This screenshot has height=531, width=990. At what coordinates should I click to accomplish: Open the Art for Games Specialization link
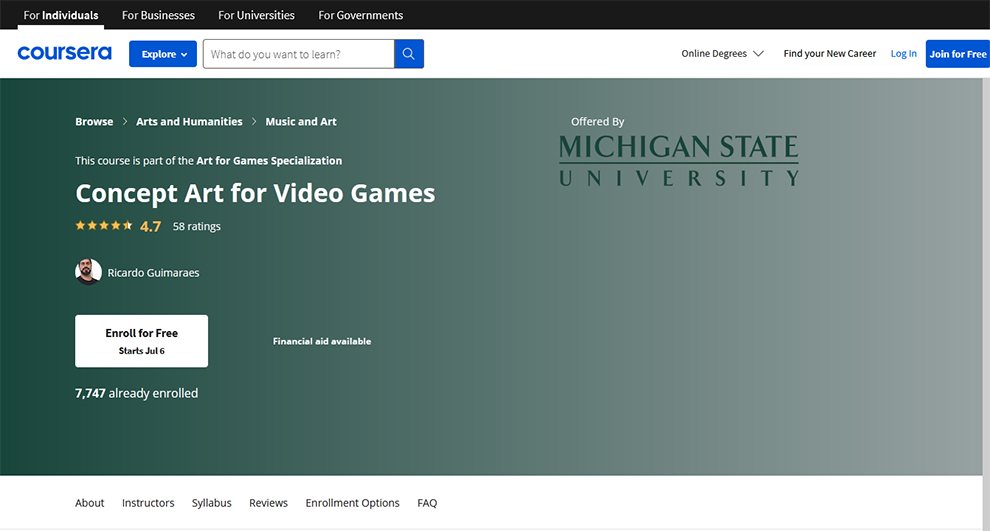click(x=269, y=160)
